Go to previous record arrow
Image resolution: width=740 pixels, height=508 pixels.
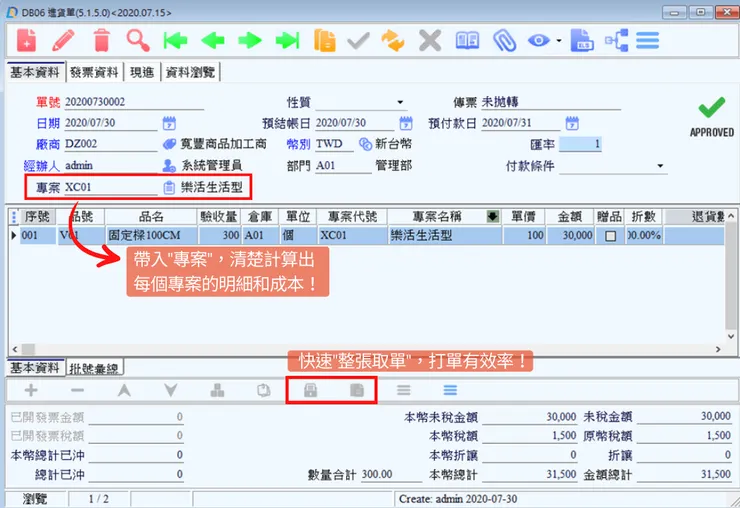212,41
